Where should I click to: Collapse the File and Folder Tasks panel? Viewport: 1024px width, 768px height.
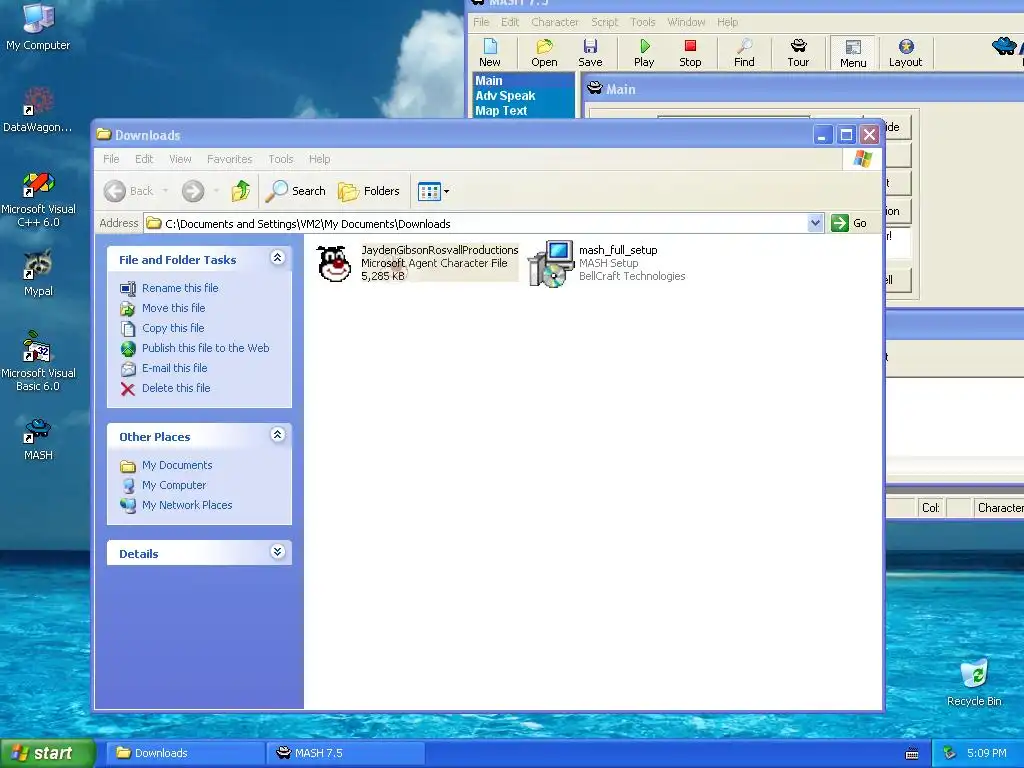(x=278, y=258)
